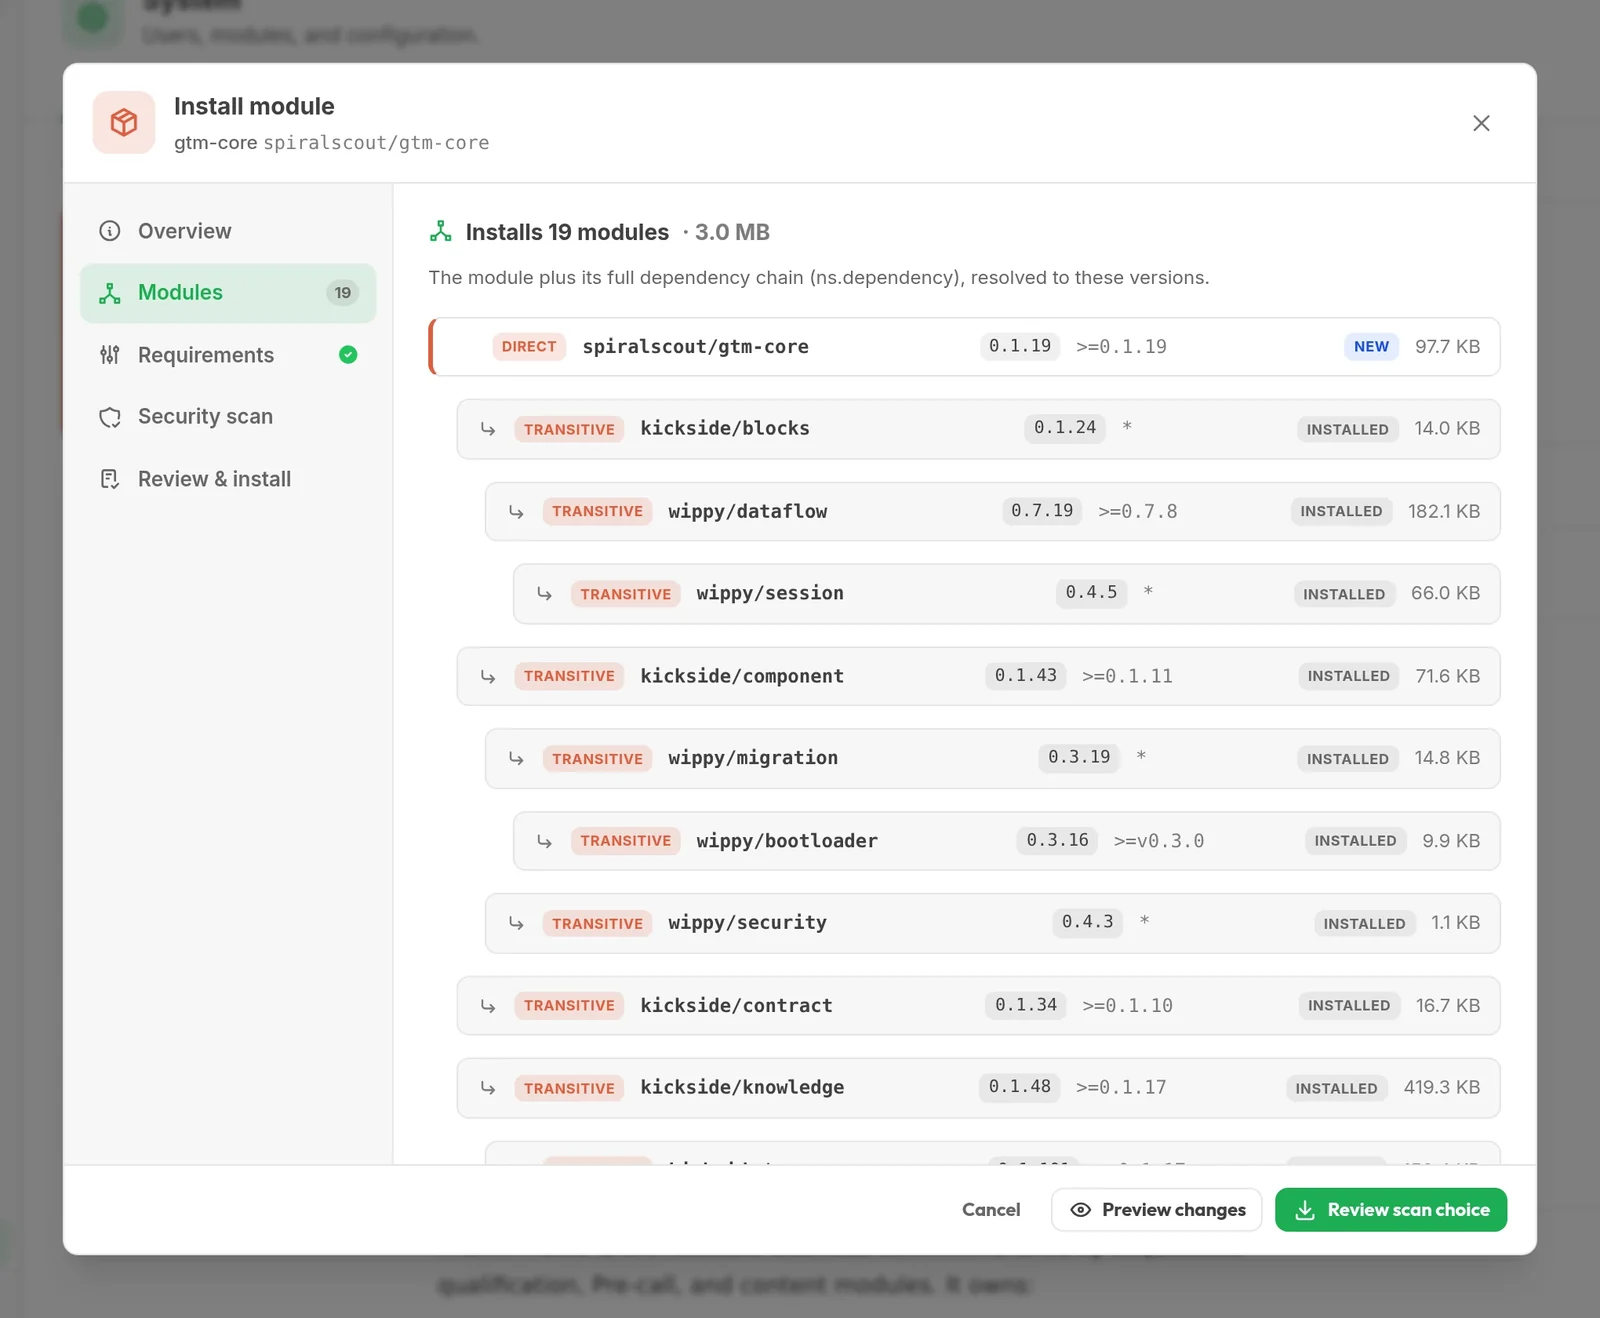The width and height of the screenshot is (1600, 1318).
Task: Click the 419.3 KB size of kickside/knowledge
Action: 1442,1087
